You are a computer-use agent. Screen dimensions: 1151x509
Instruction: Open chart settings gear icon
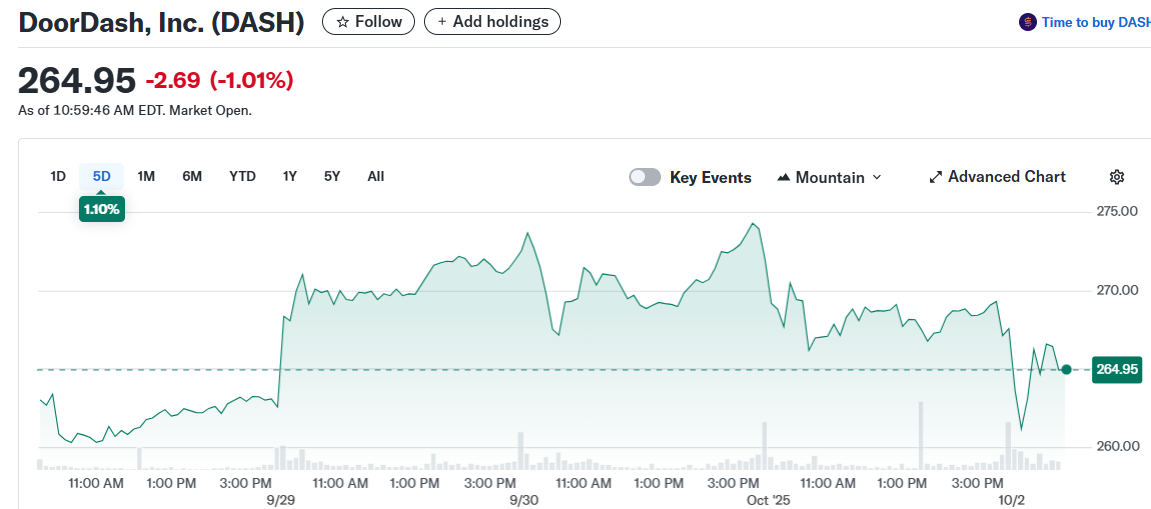1117,177
